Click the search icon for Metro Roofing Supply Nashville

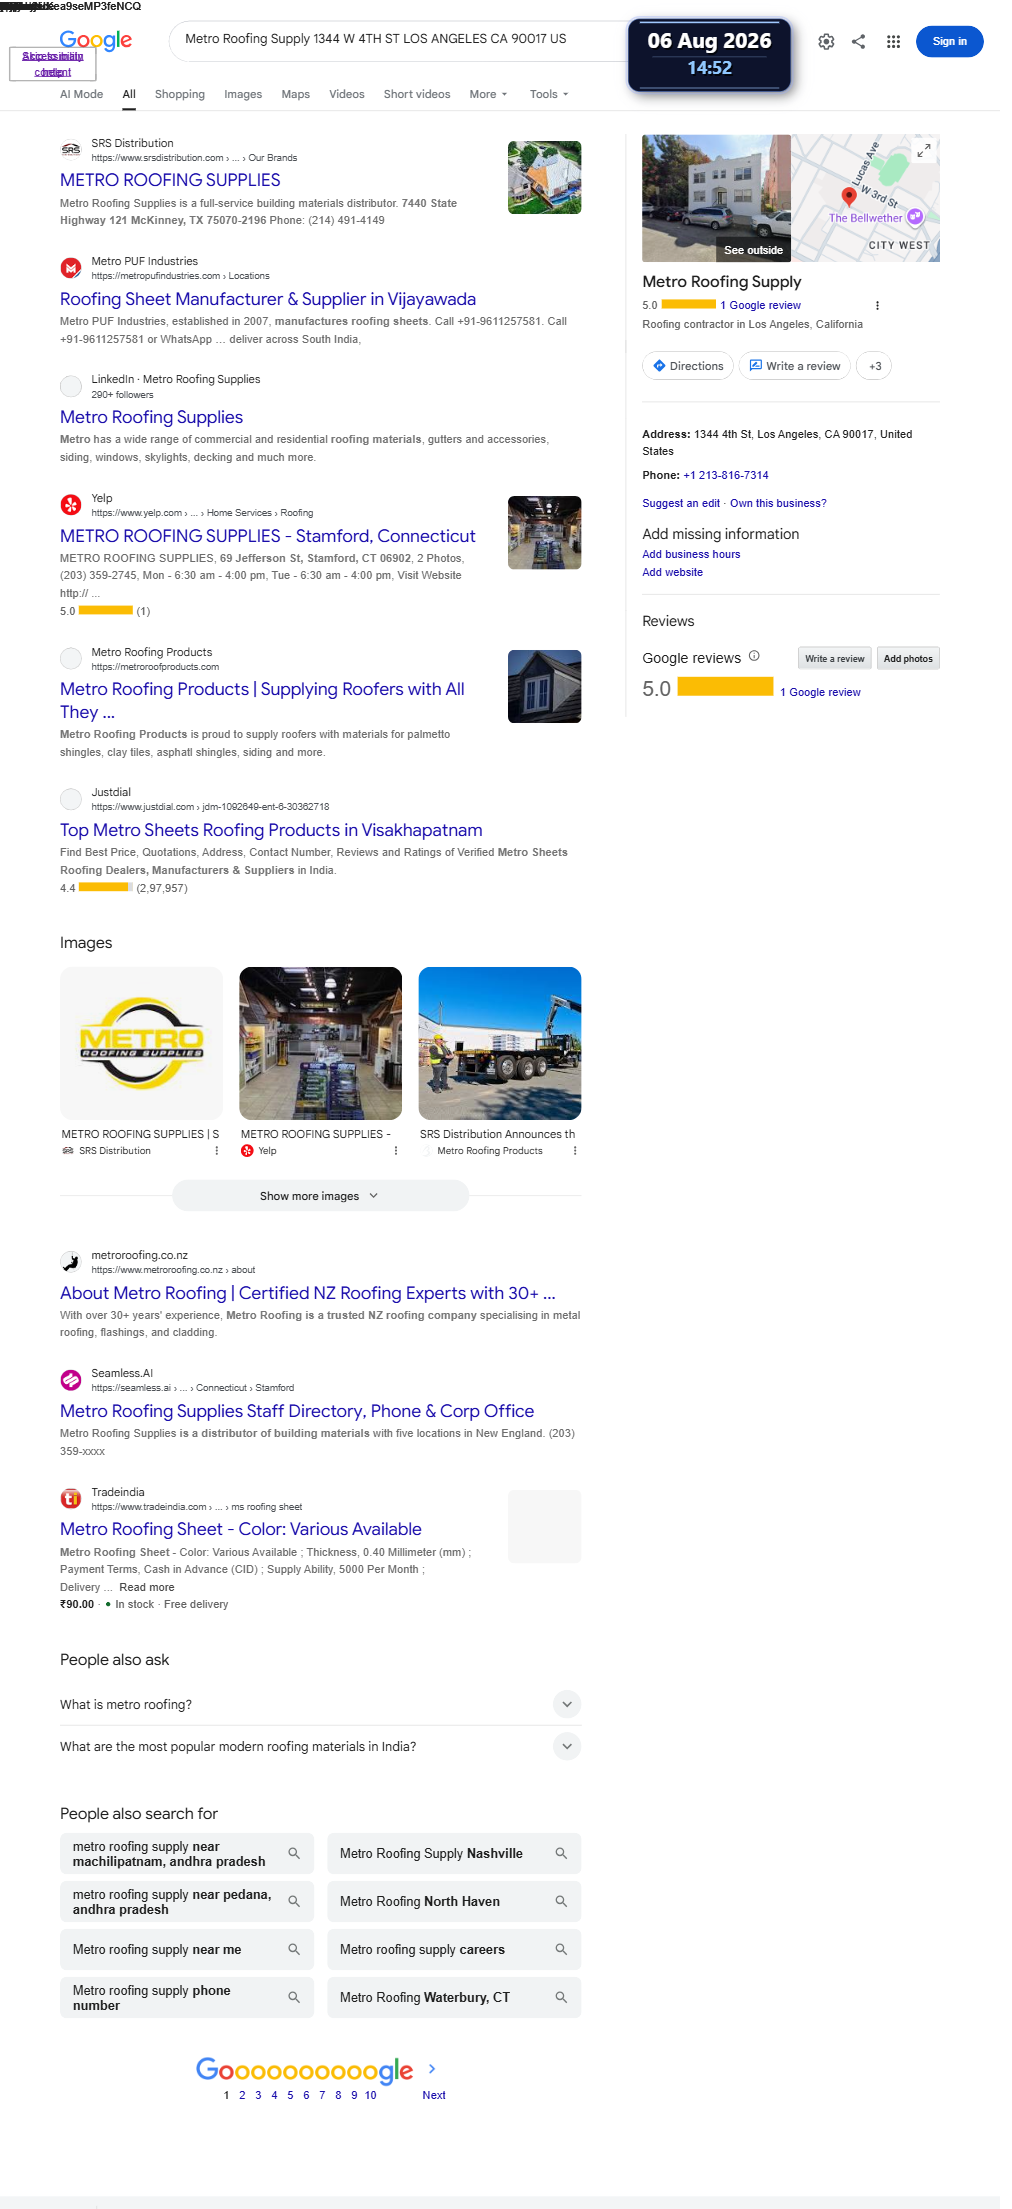(x=561, y=1854)
